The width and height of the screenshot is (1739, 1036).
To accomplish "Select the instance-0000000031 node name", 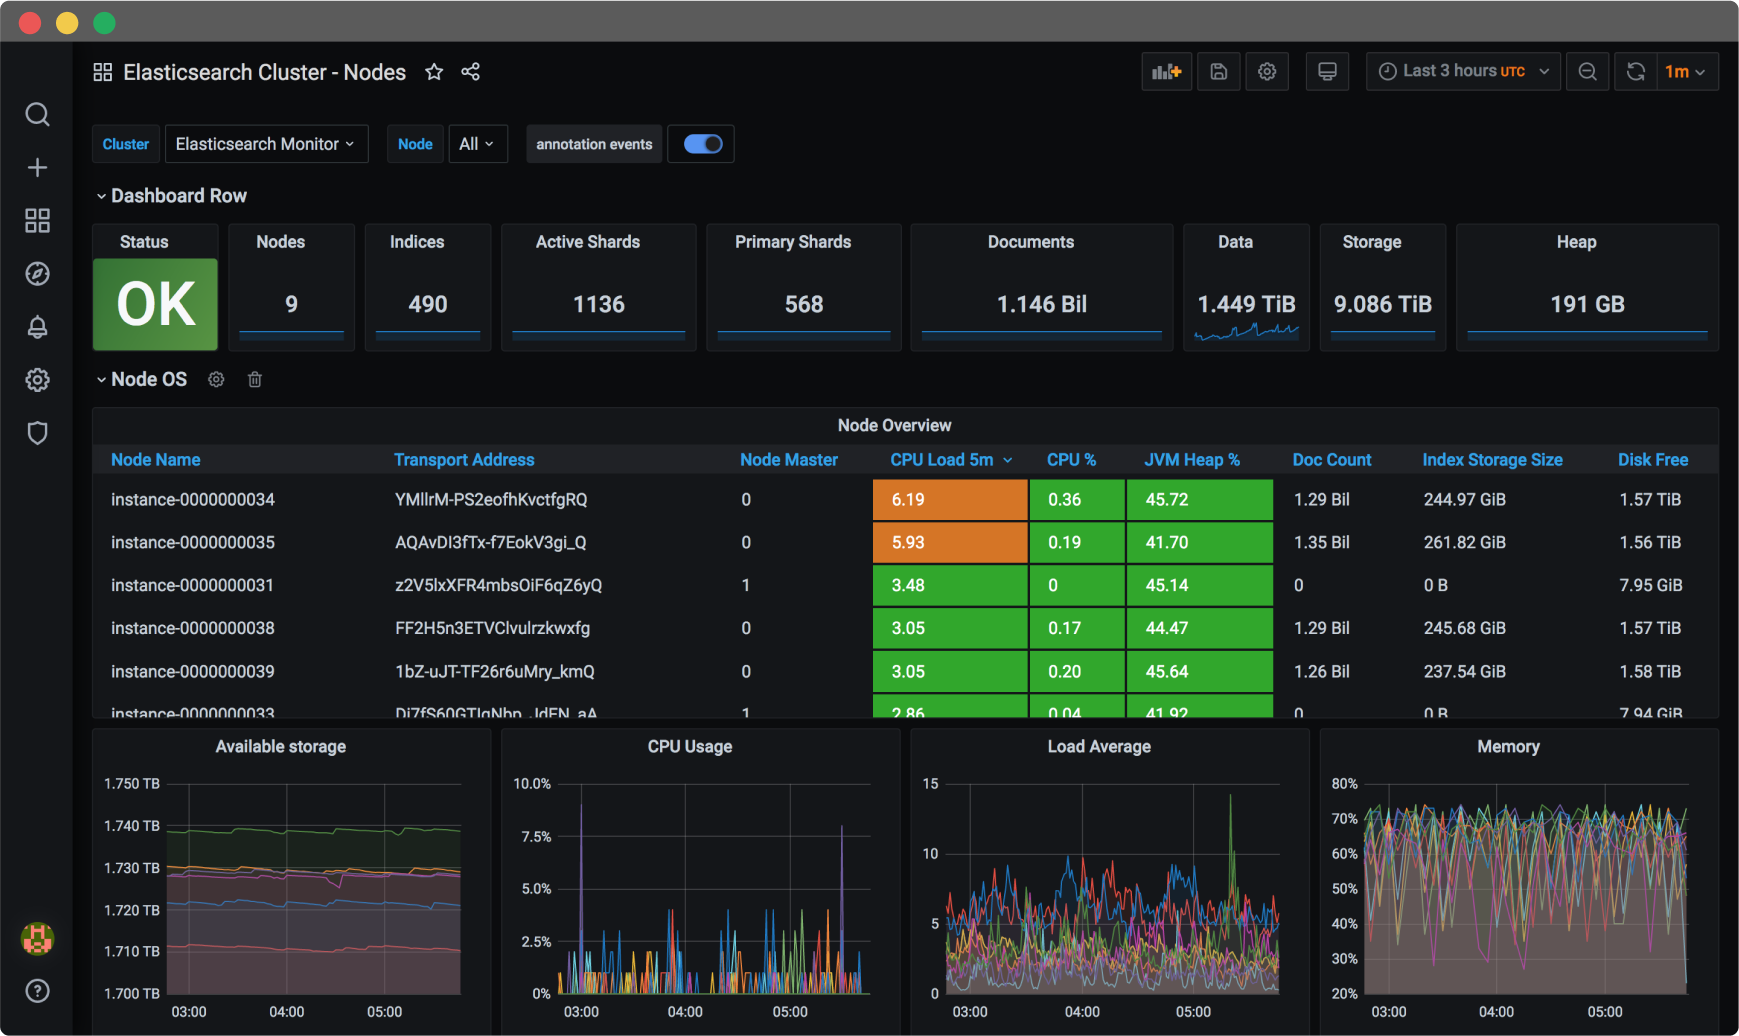I will (192, 586).
